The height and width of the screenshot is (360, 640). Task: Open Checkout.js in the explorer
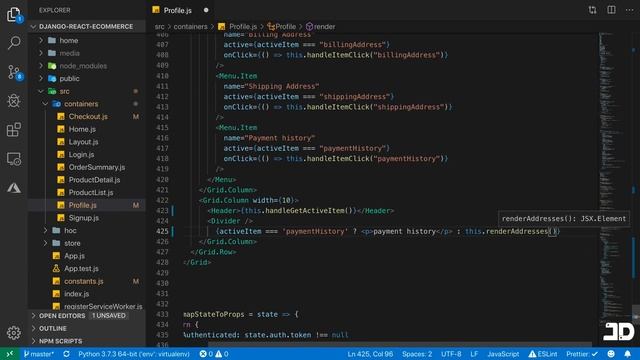point(88,116)
